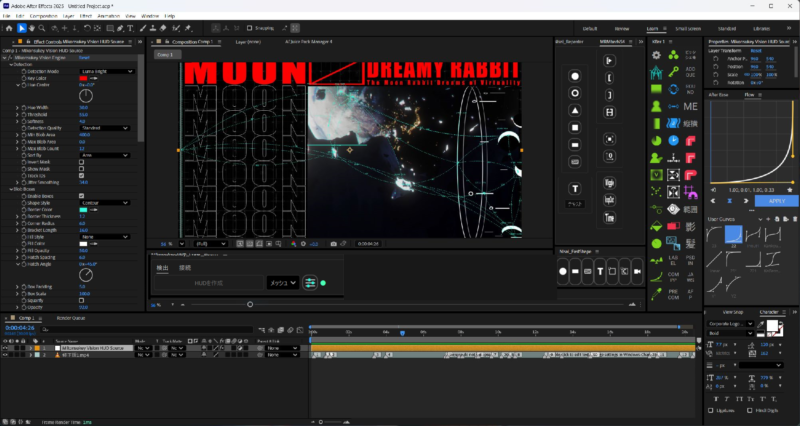The height and width of the screenshot is (426, 800).
Task: Click the current time indicator on timeline
Action: [403, 333]
